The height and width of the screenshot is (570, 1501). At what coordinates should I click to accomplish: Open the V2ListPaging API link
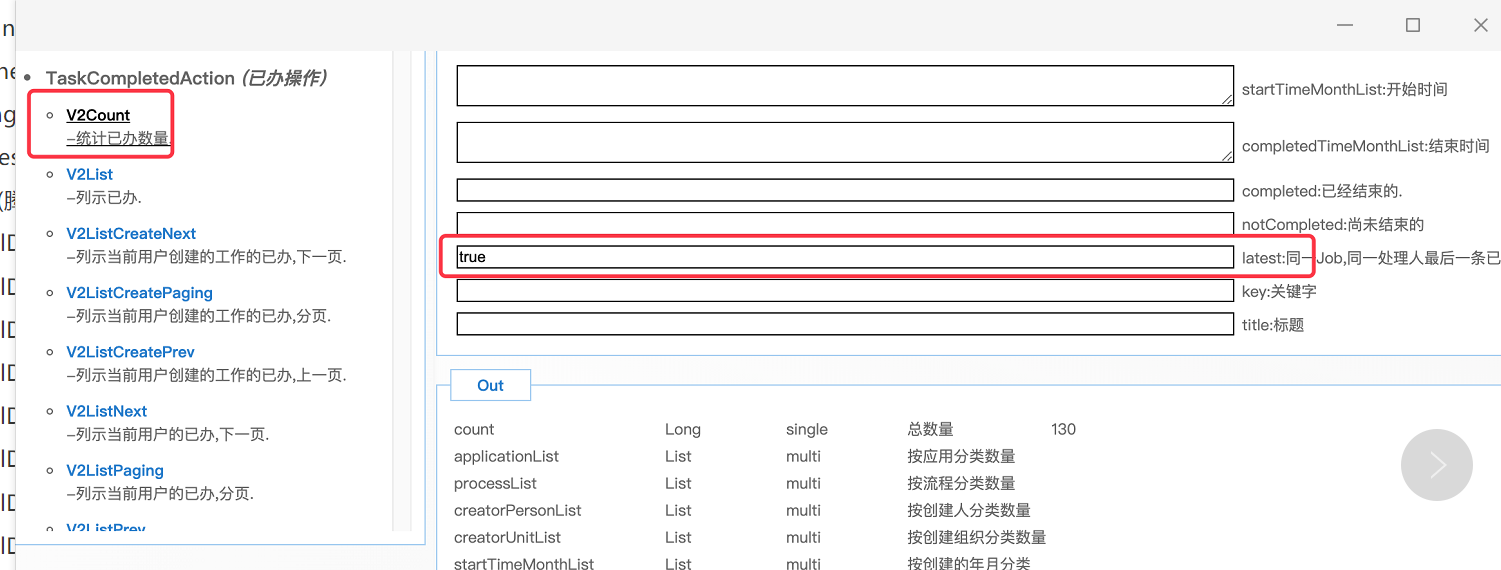[115, 470]
